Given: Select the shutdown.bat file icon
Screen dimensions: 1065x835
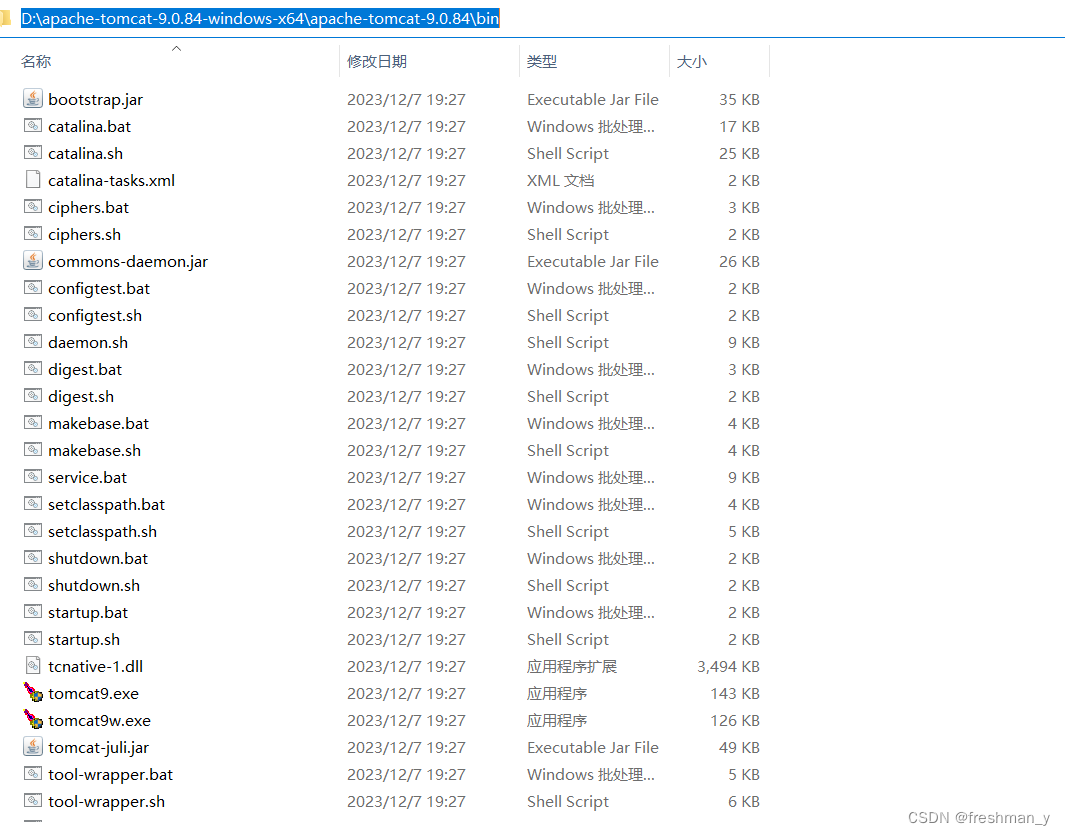Looking at the screenshot, I should [x=33, y=558].
